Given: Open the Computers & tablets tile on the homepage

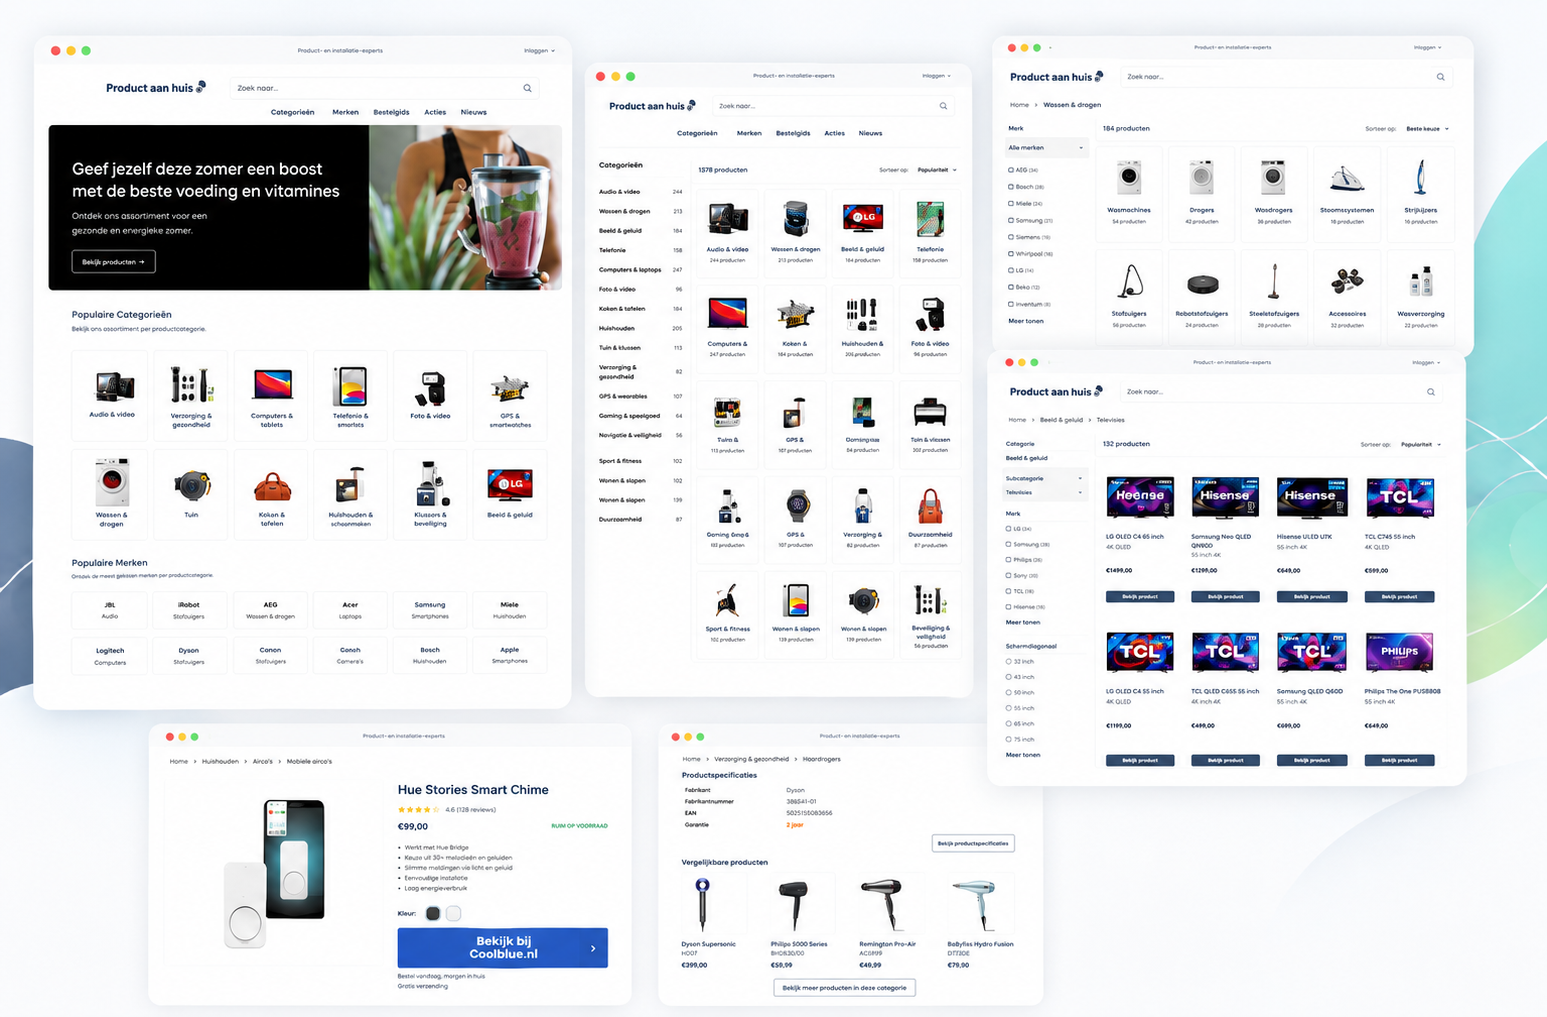Looking at the screenshot, I should (x=271, y=396).
